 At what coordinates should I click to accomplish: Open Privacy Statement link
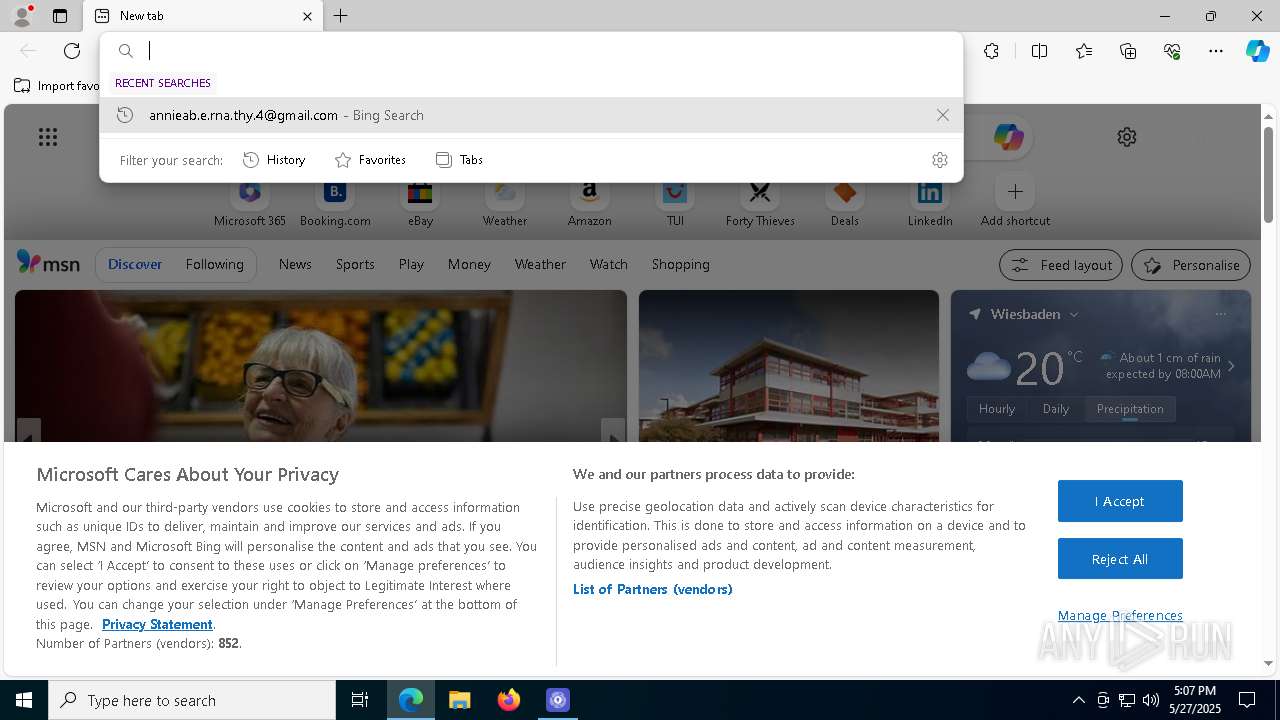coord(157,624)
